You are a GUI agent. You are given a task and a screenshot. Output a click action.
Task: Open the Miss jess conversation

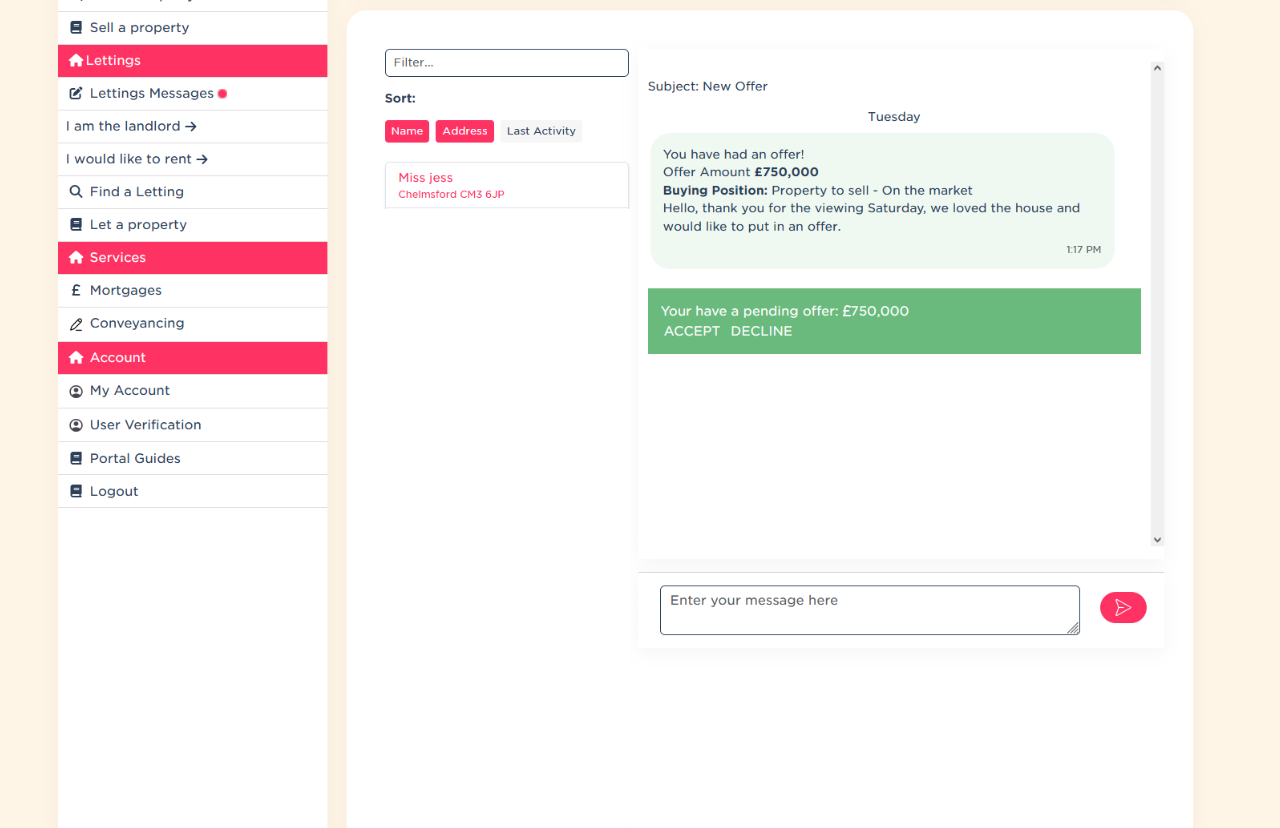click(x=506, y=185)
